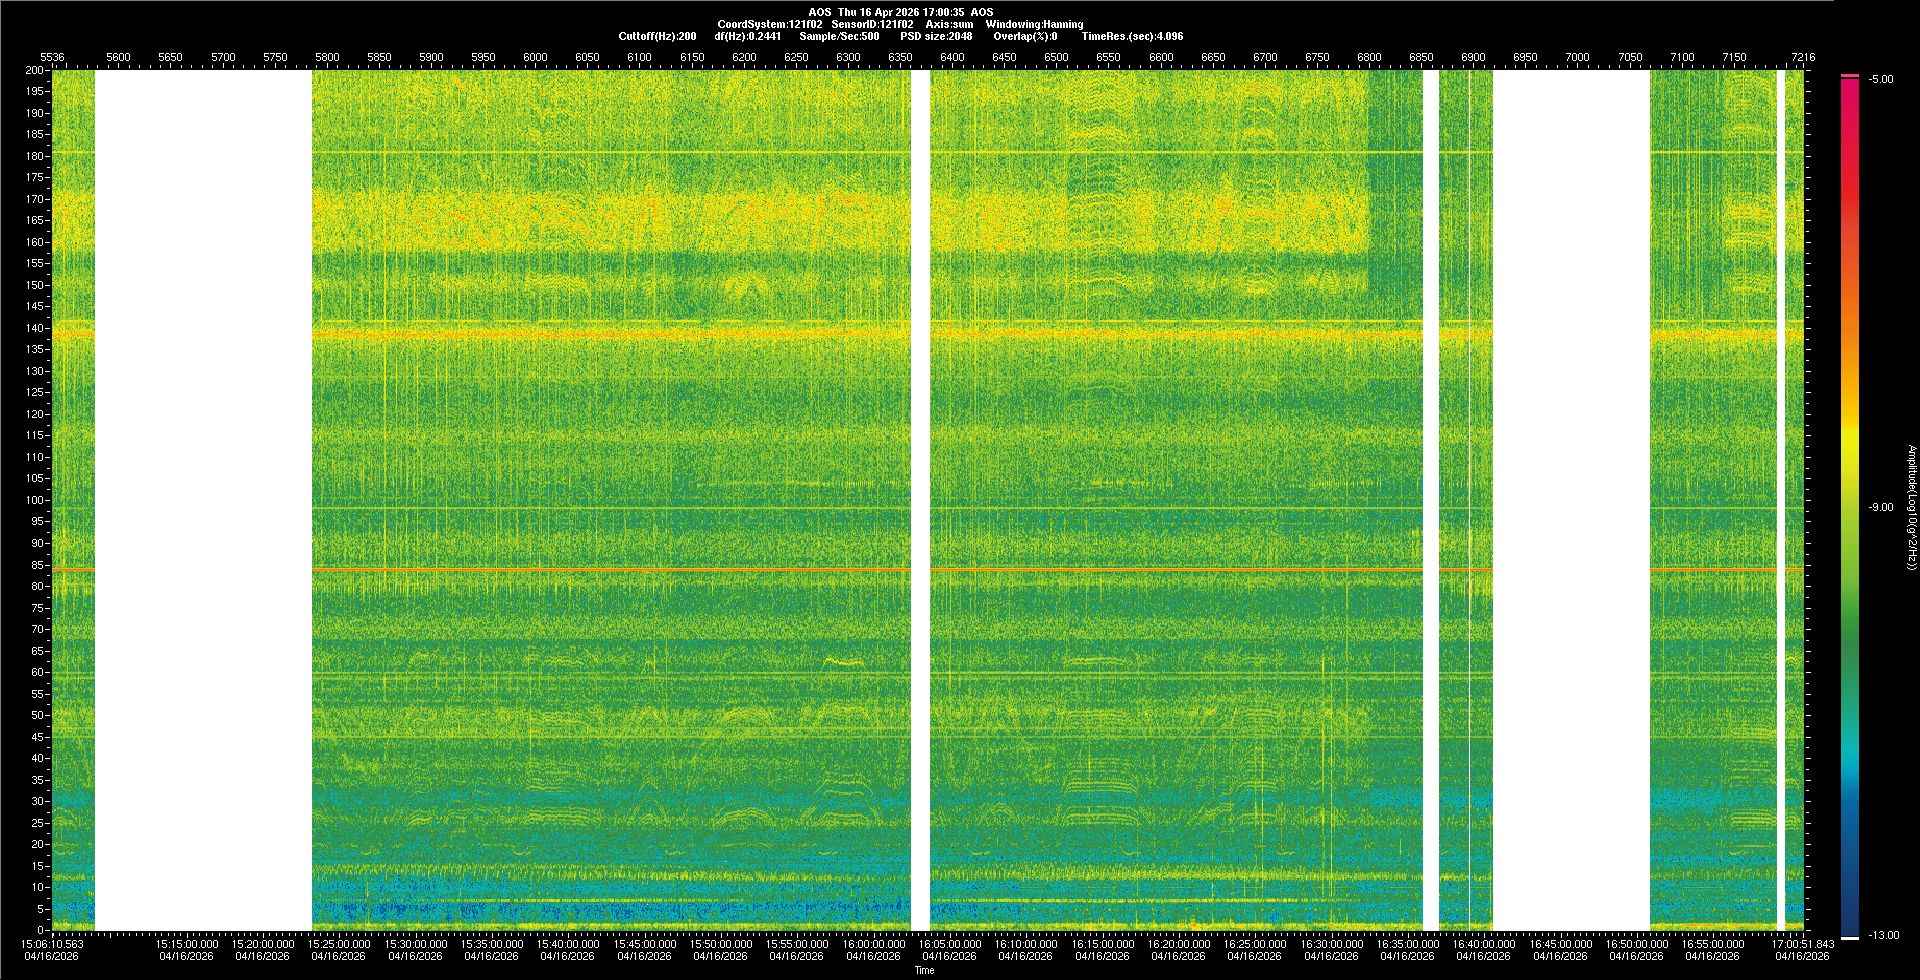Click the TimeRes.(sec):4.096 parameter
Viewport: 1920px width, 980px height.
pyautogui.click(x=1132, y=36)
